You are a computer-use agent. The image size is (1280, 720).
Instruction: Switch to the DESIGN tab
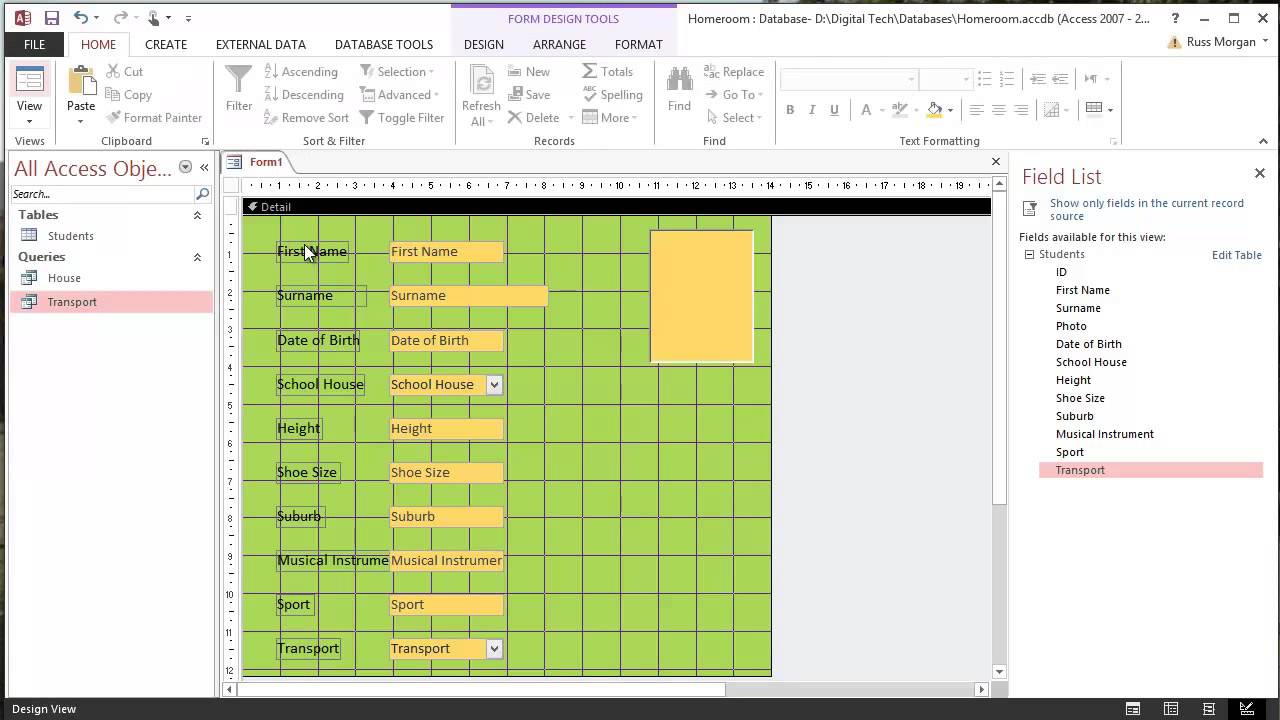click(484, 44)
